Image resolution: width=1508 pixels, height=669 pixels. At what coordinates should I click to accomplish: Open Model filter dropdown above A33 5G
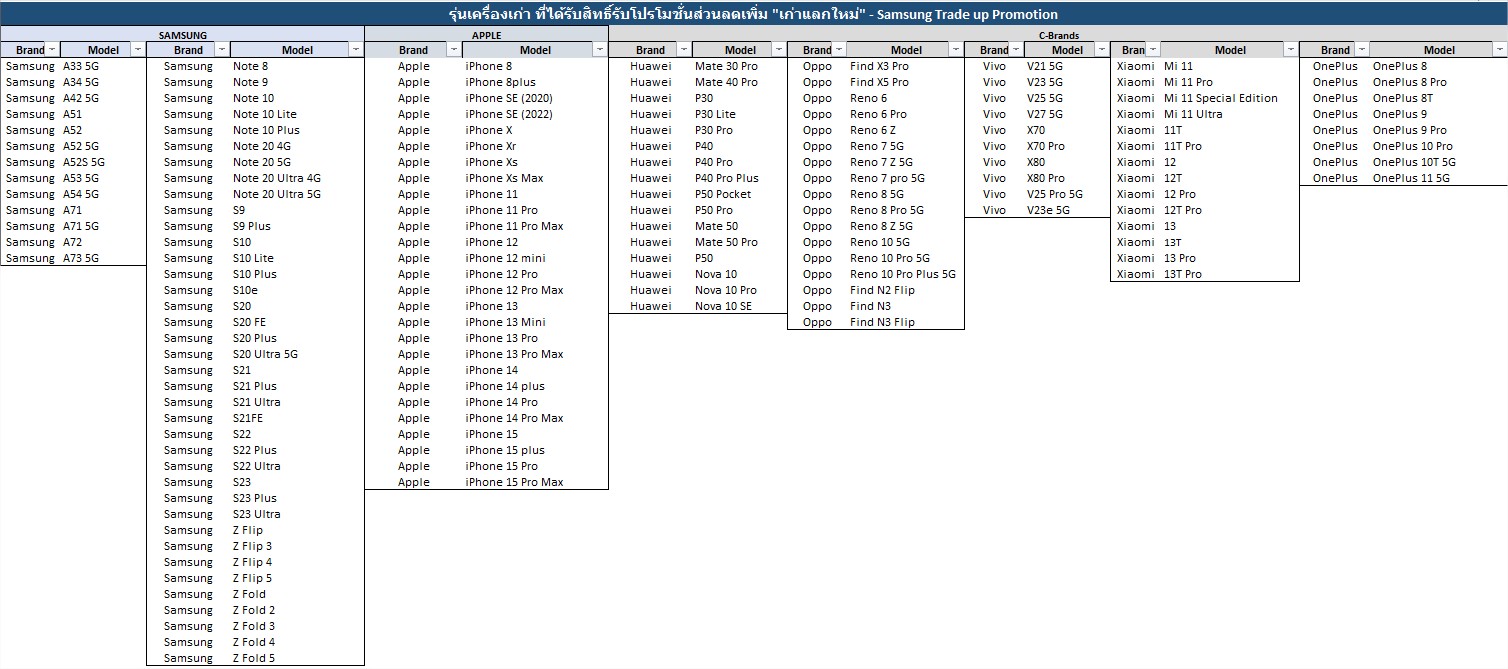[x=138, y=50]
